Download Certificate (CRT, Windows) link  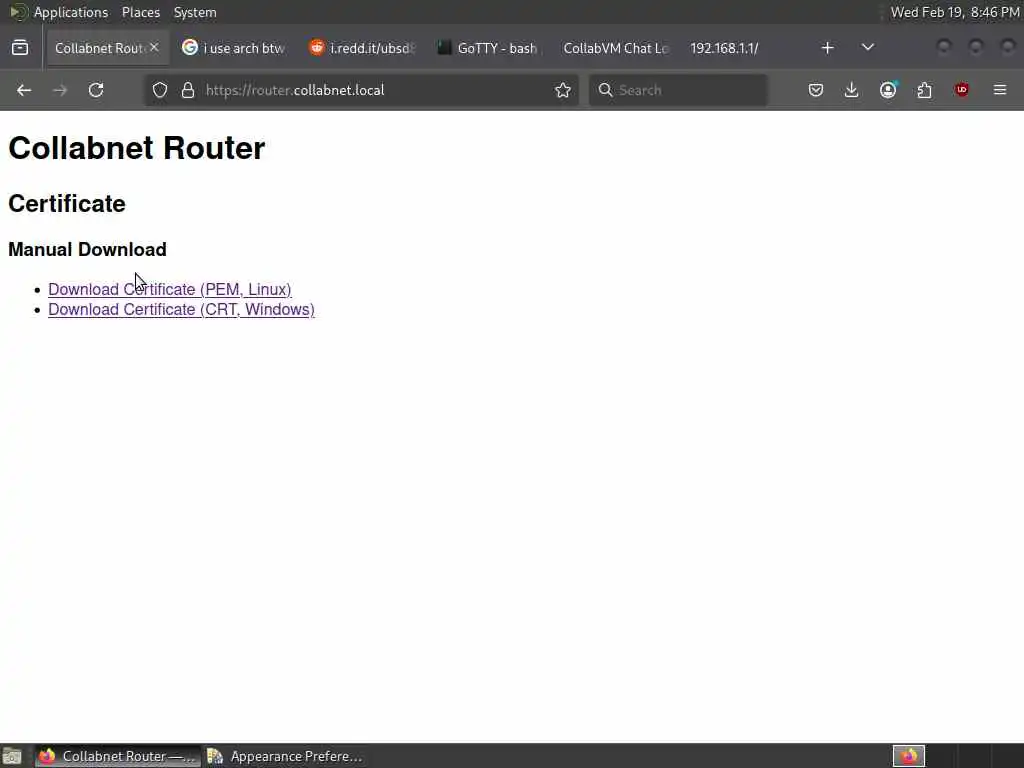(x=182, y=310)
